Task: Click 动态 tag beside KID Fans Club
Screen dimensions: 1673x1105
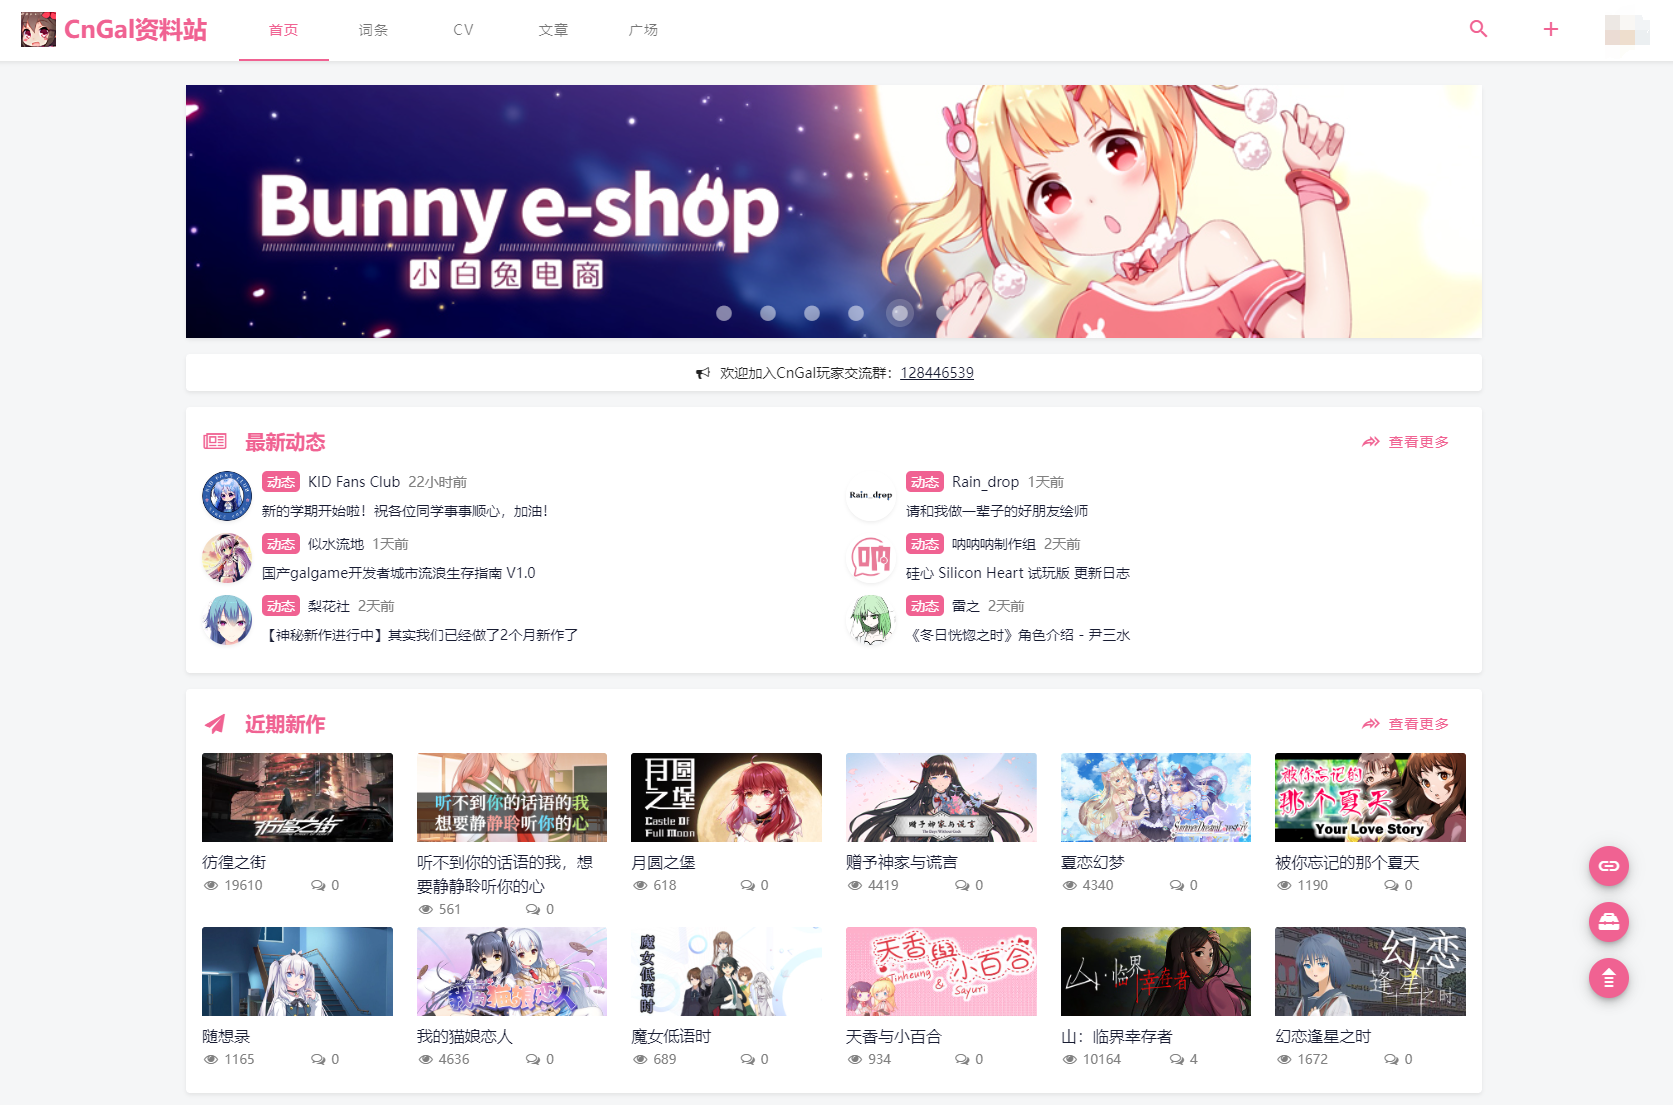Action: point(281,482)
